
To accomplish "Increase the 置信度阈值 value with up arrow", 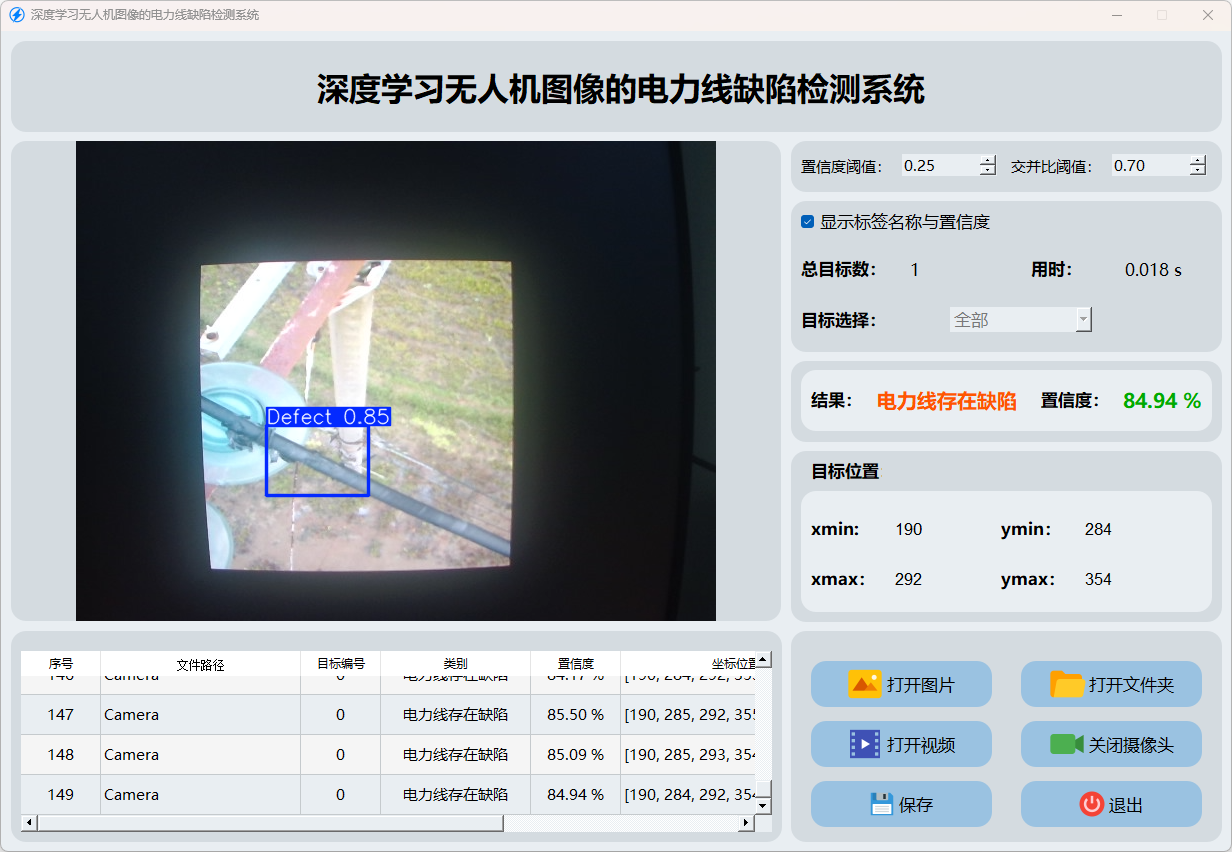I will (988, 160).
